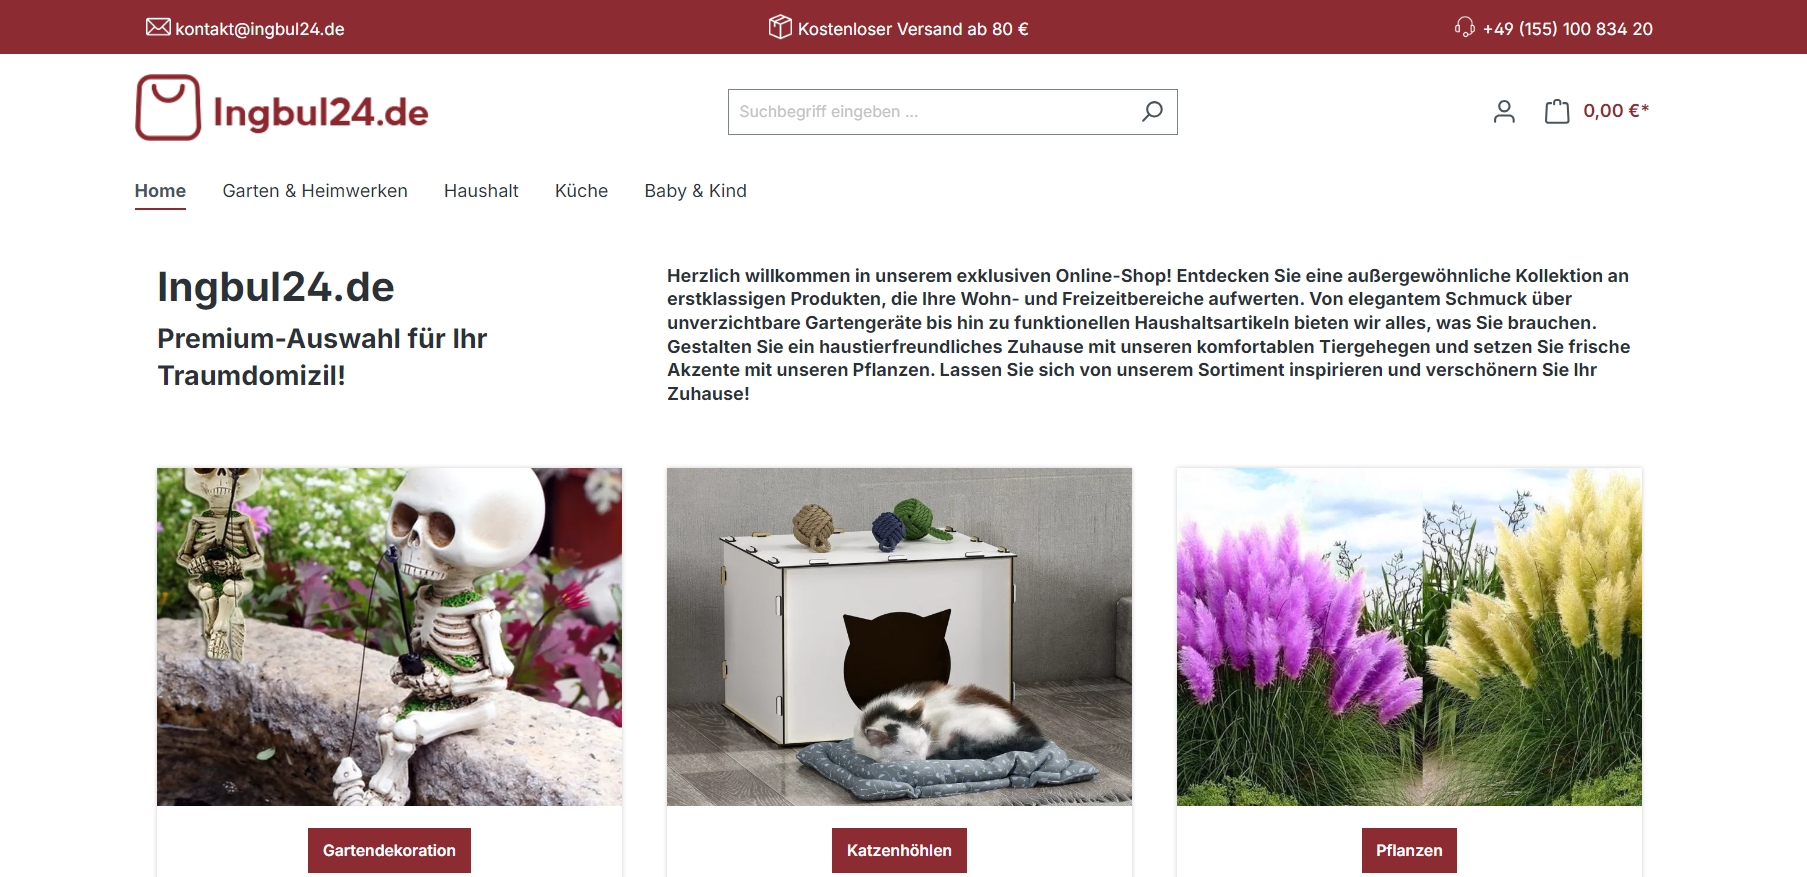The height and width of the screenshot is (877, 1807).
Task: Click the Ingbul24.de shopping bag logo
Action: coord(282,108)
